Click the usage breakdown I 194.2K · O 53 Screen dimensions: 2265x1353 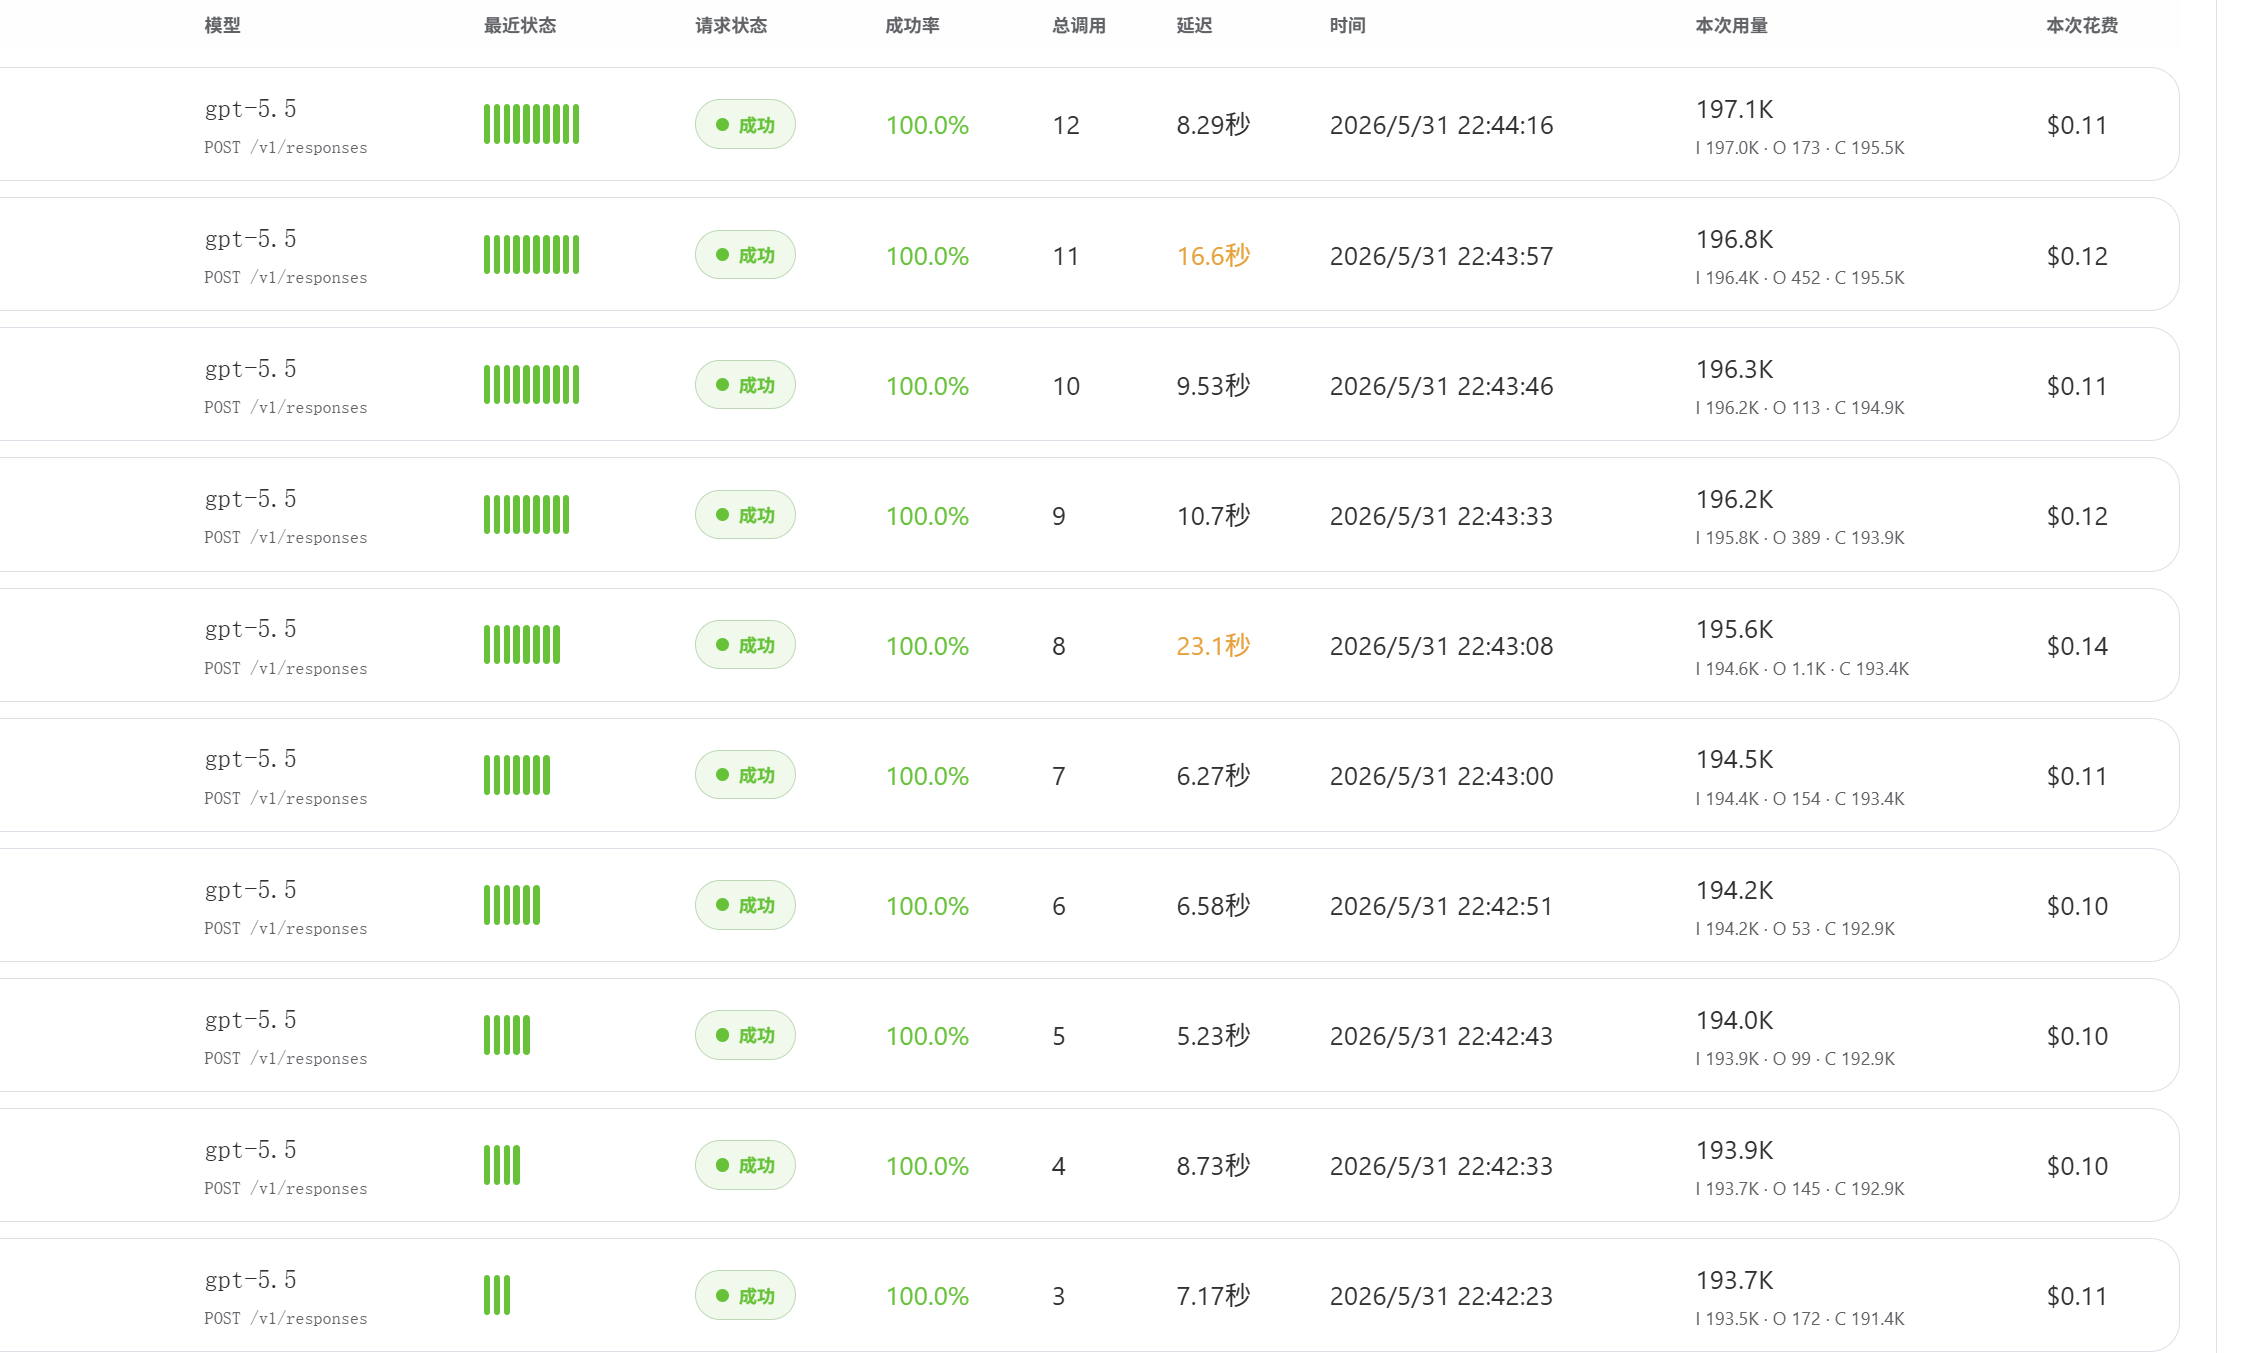1795,929
